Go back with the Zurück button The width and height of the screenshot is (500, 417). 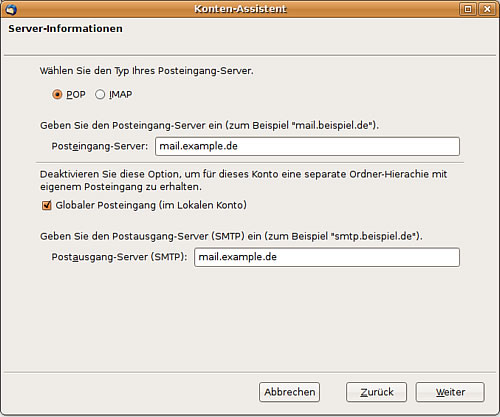click(x=376, y=392)
